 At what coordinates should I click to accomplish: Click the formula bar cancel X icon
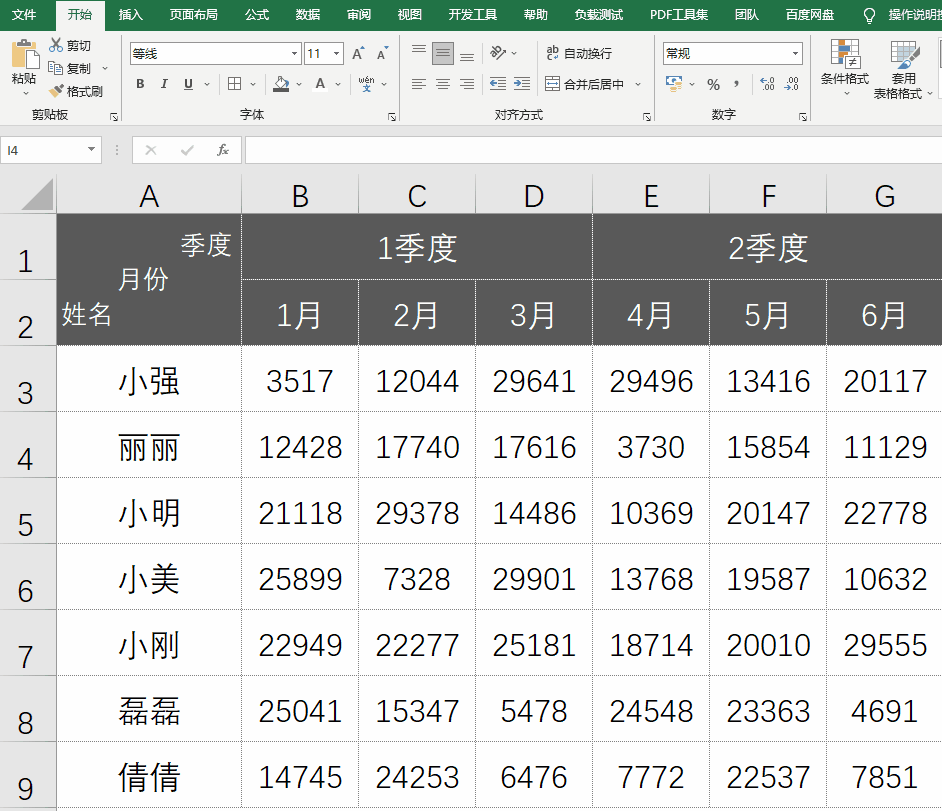tap(151, 150)
